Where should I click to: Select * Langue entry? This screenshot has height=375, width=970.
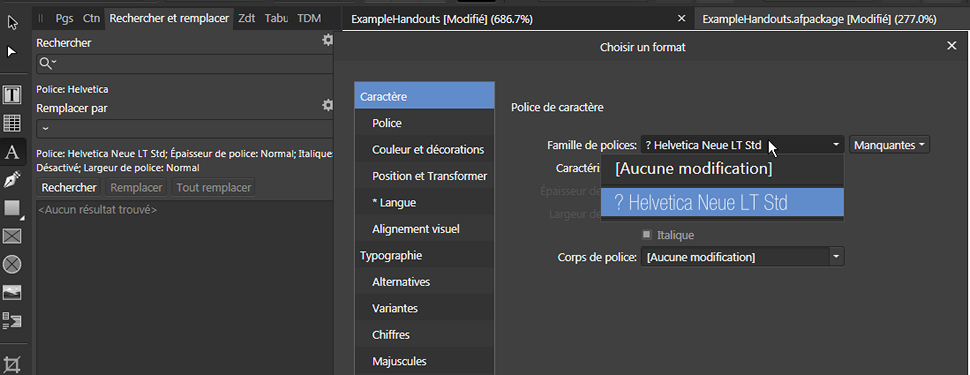point(424,202)
